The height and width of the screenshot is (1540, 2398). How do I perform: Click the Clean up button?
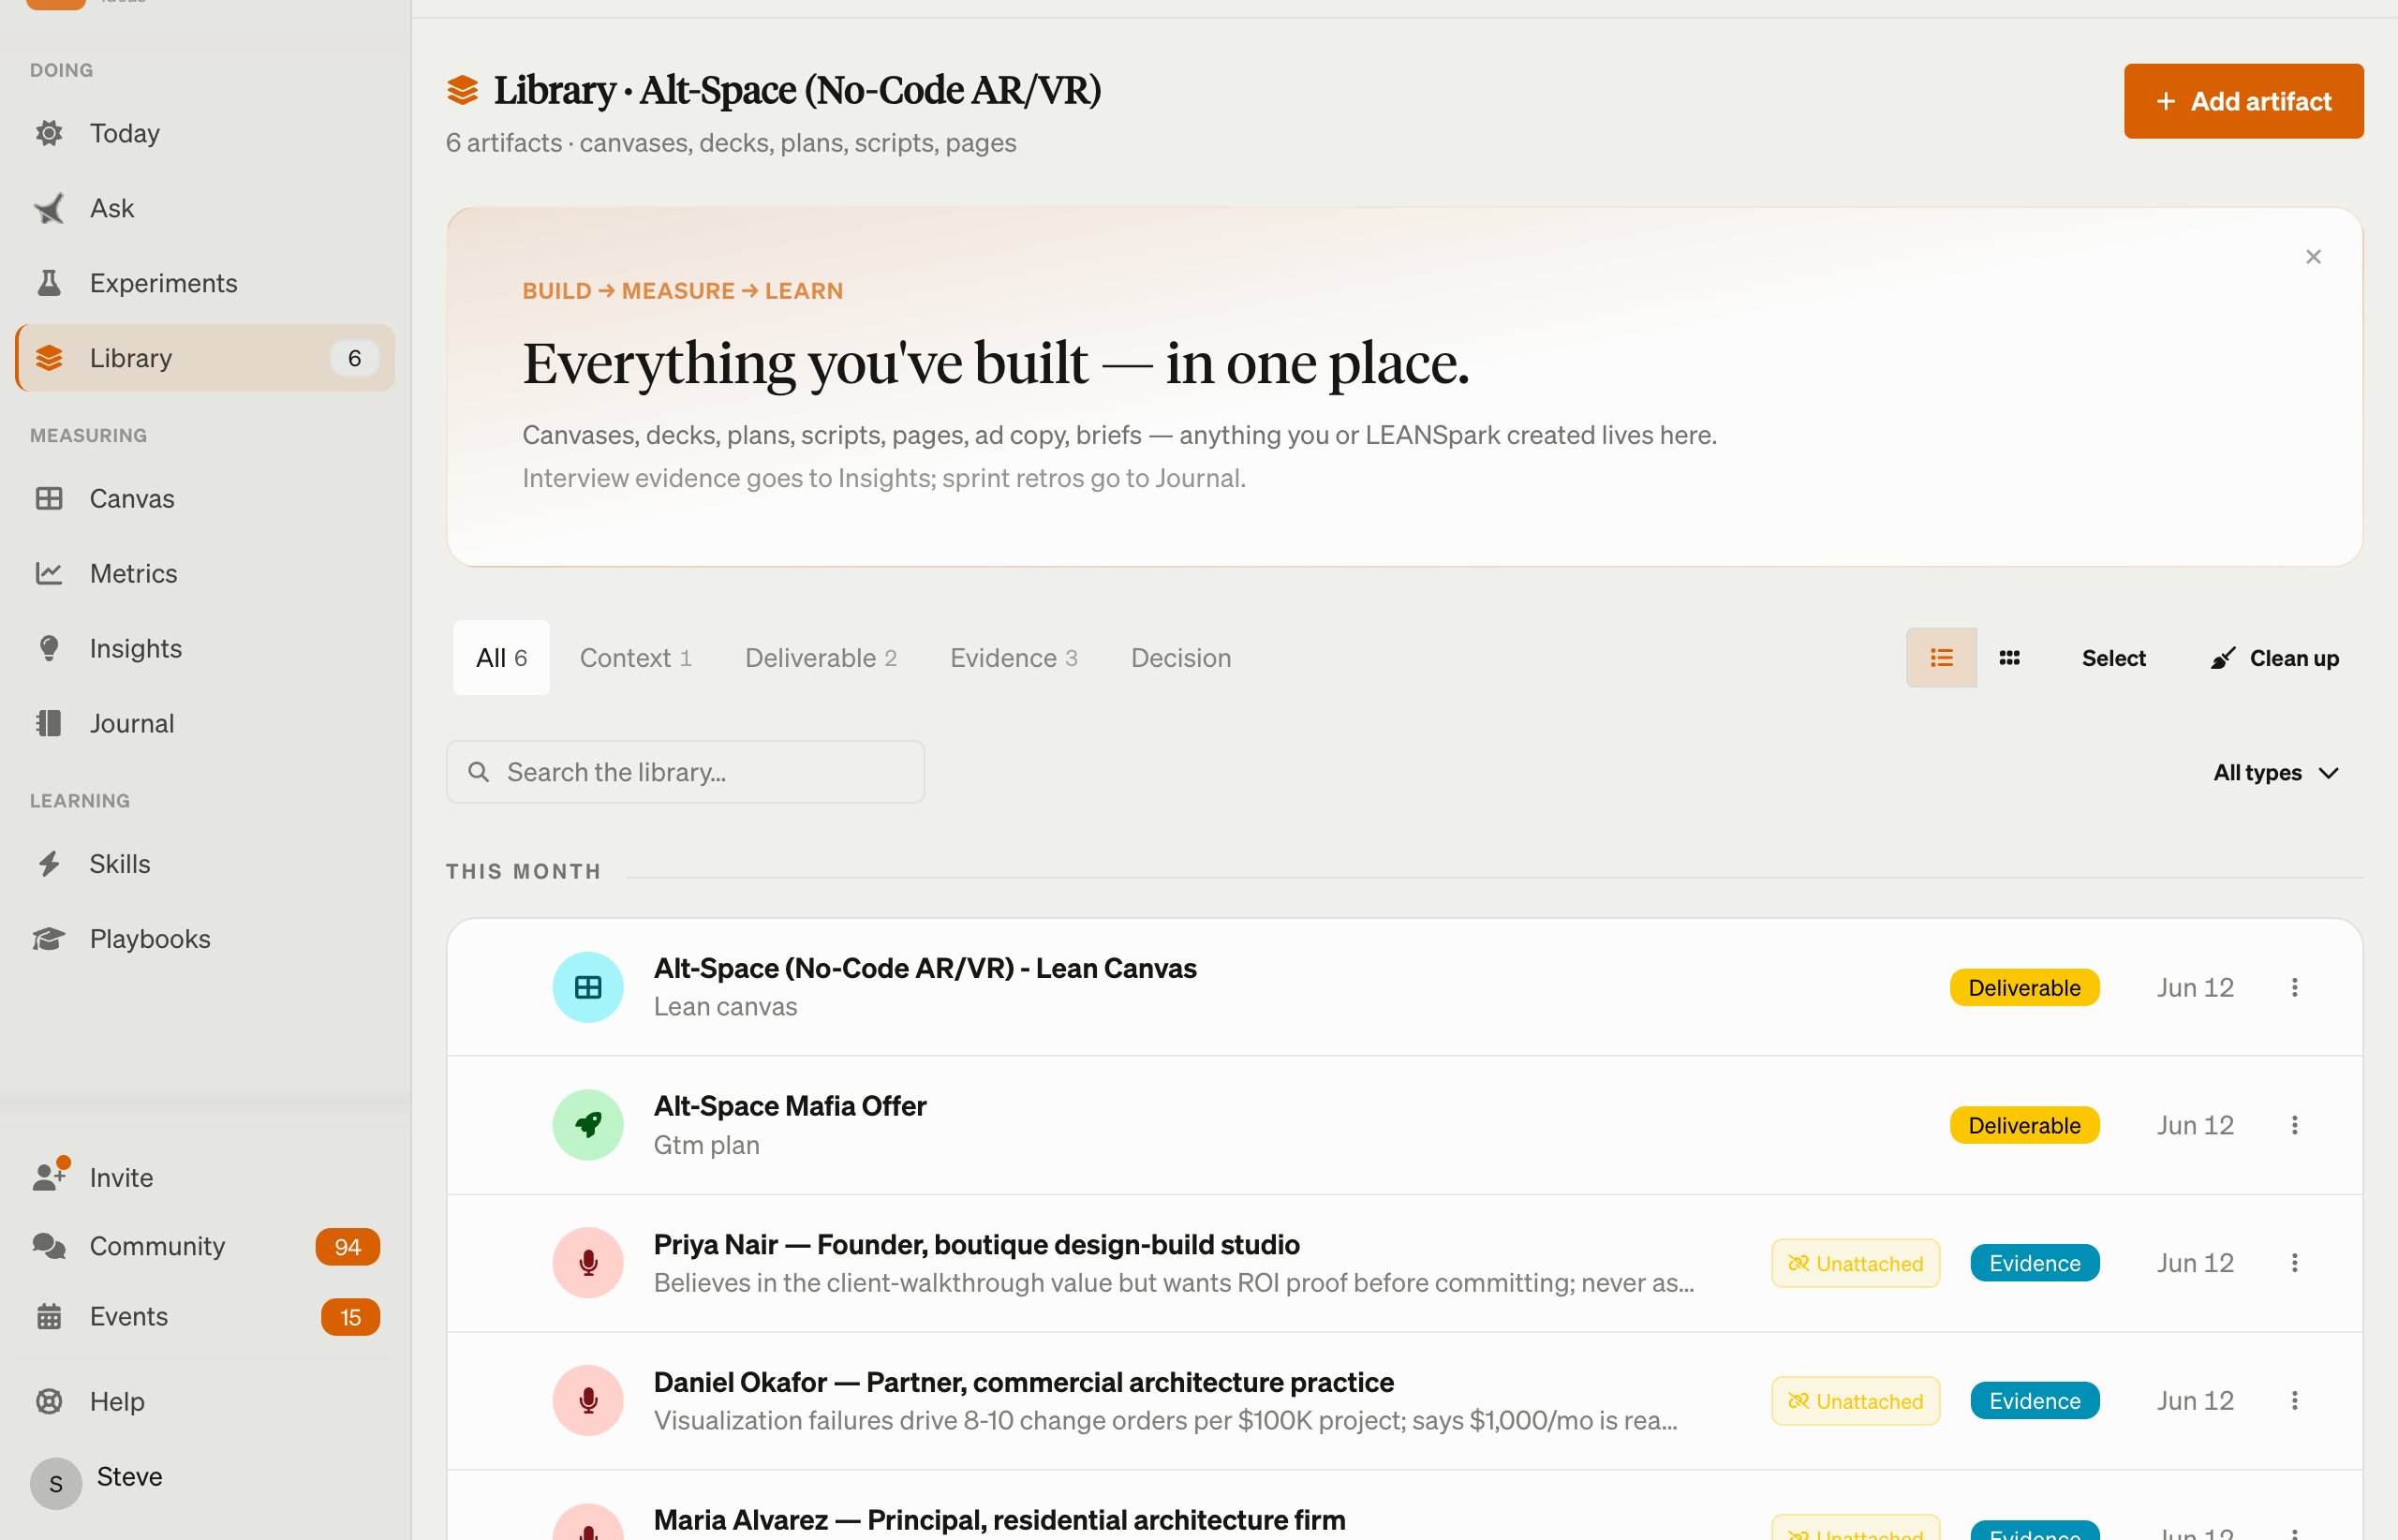click(2274, 657)
